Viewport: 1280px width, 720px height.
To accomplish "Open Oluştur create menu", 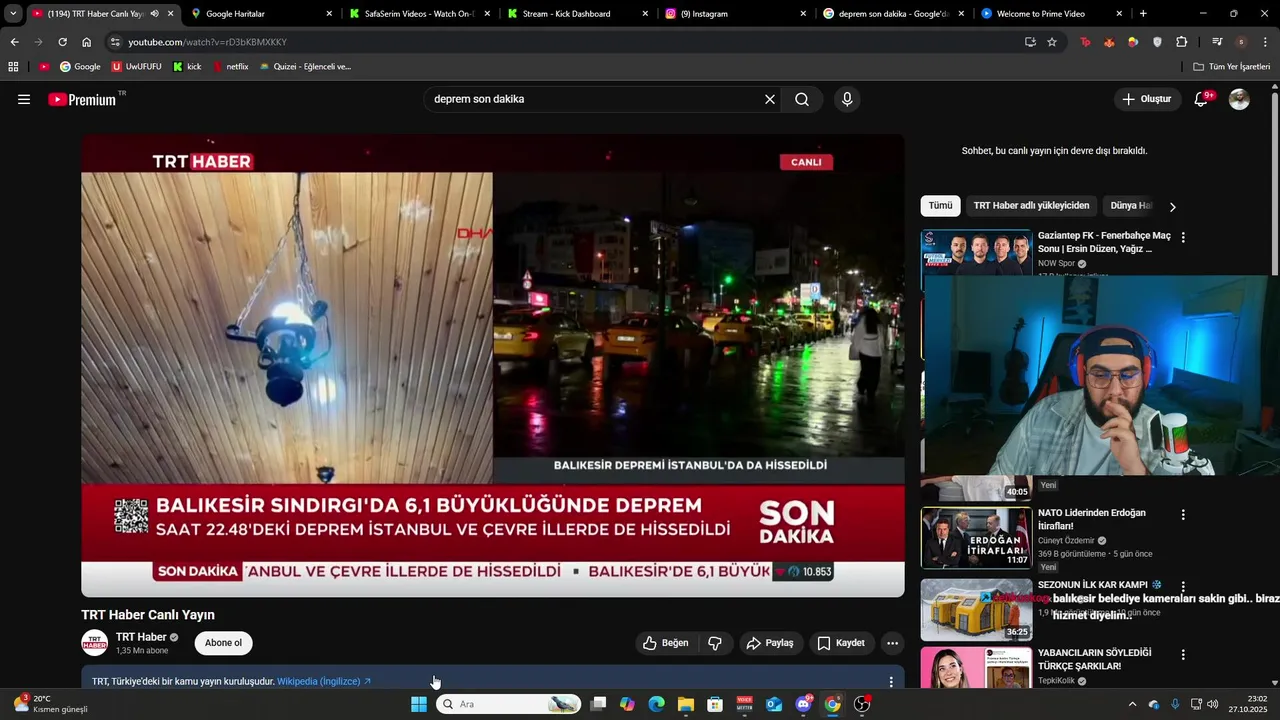I will pos(1146,99).
